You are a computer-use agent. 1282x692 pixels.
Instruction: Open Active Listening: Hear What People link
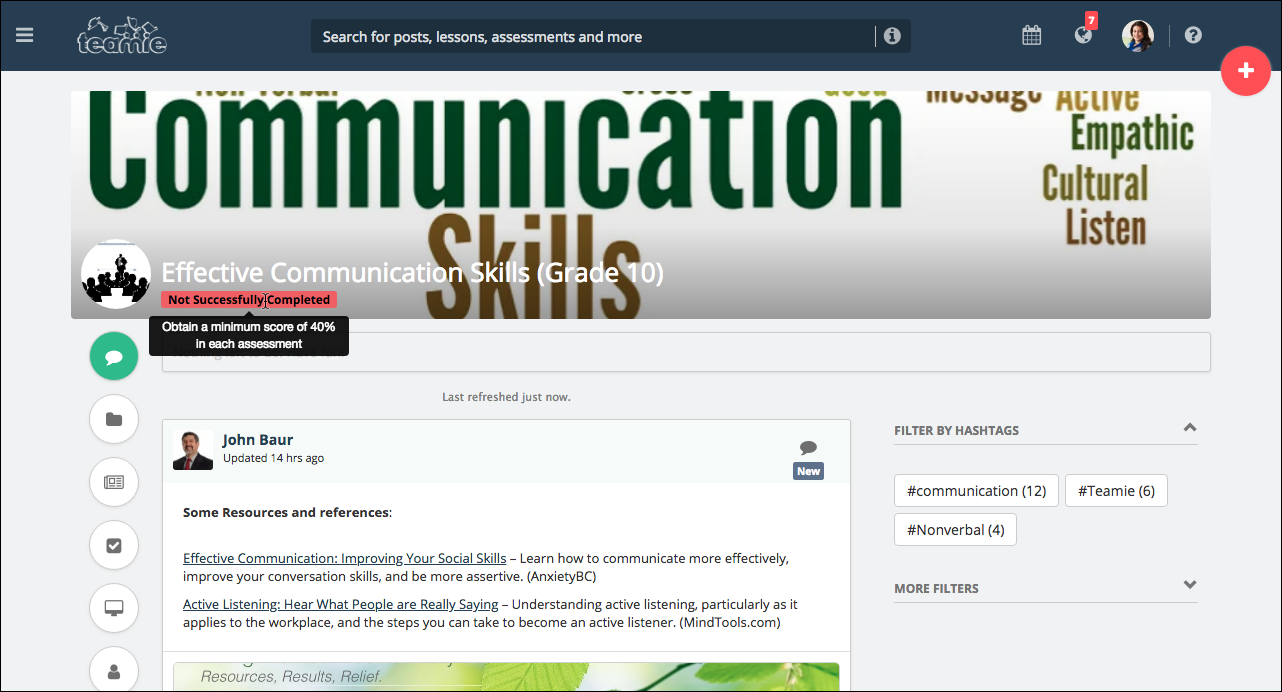340,604
